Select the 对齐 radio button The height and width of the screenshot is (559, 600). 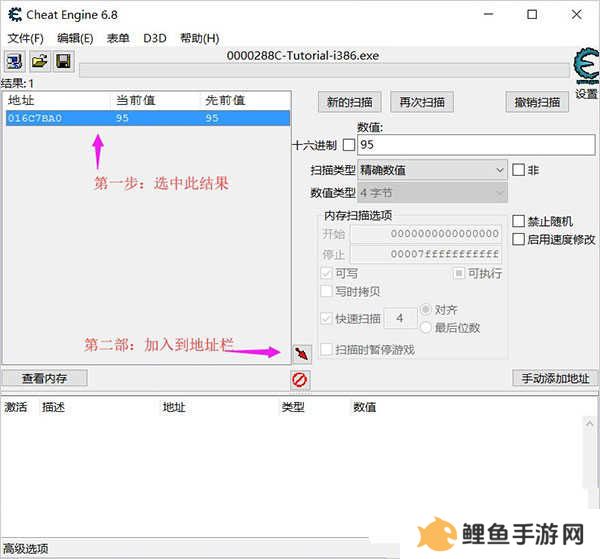(x=426, y=309)
